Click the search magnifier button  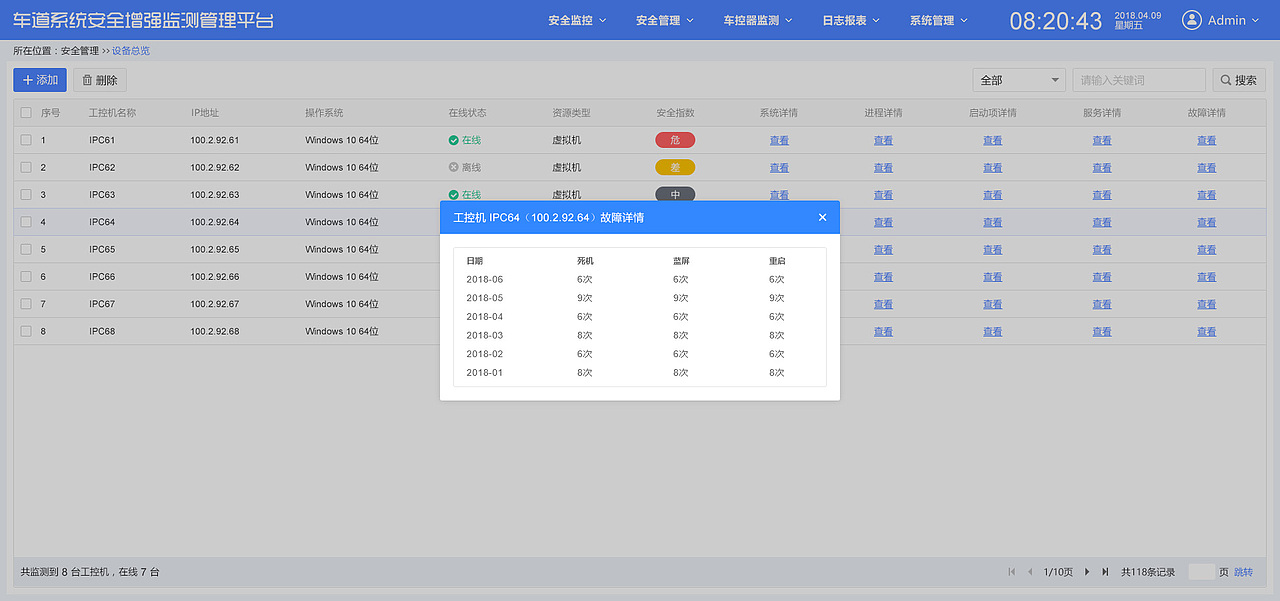tap(1239, 80)
